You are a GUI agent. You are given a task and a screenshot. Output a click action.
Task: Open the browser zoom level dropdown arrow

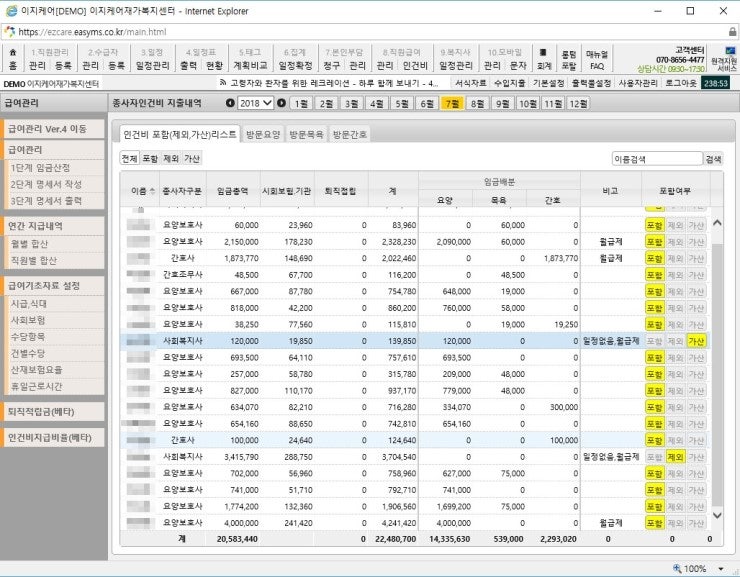point(721,569)
